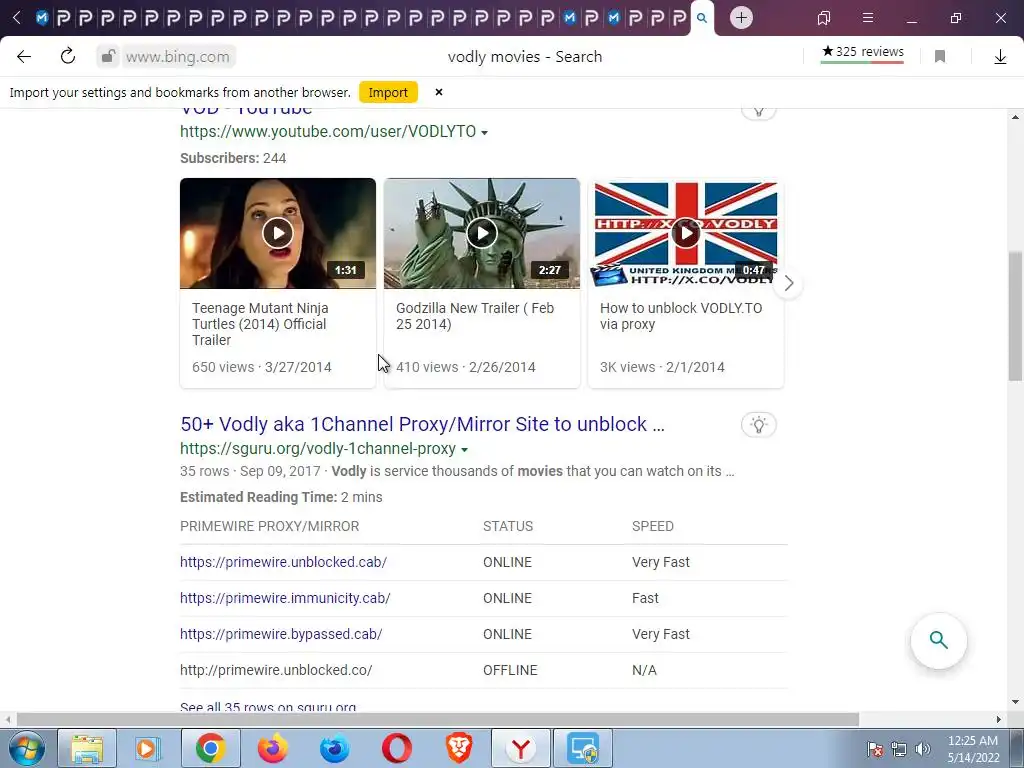Click the horizontal scrollbar thumb
1024x768 pixels.
(x=438, y=720)
